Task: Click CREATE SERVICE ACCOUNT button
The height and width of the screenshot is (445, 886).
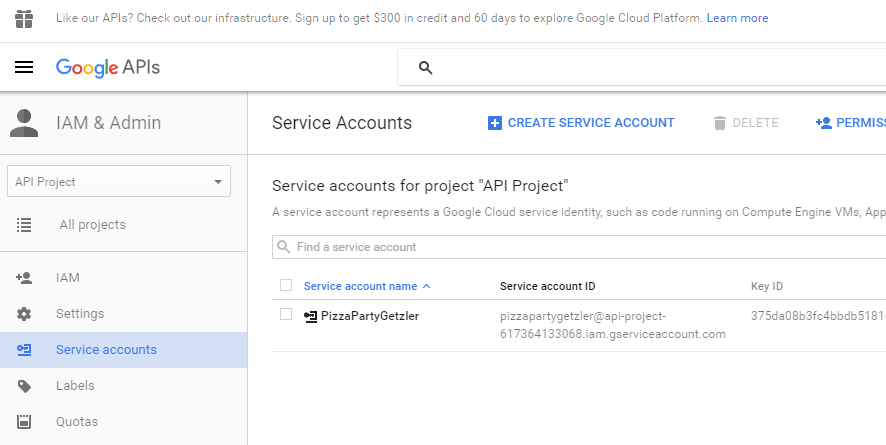Action: [x=581, y=123]
